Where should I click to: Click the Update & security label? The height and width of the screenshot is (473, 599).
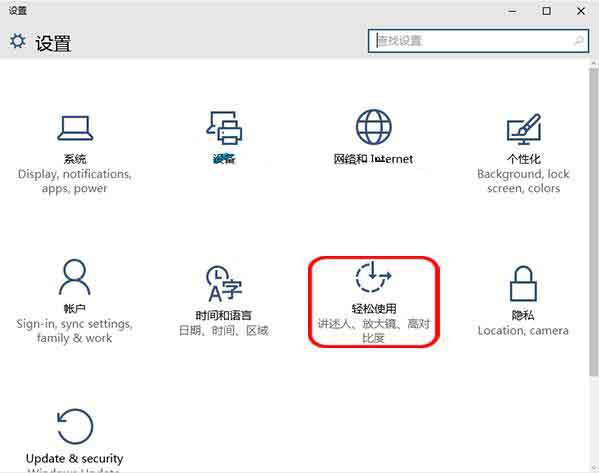point(74,458)
